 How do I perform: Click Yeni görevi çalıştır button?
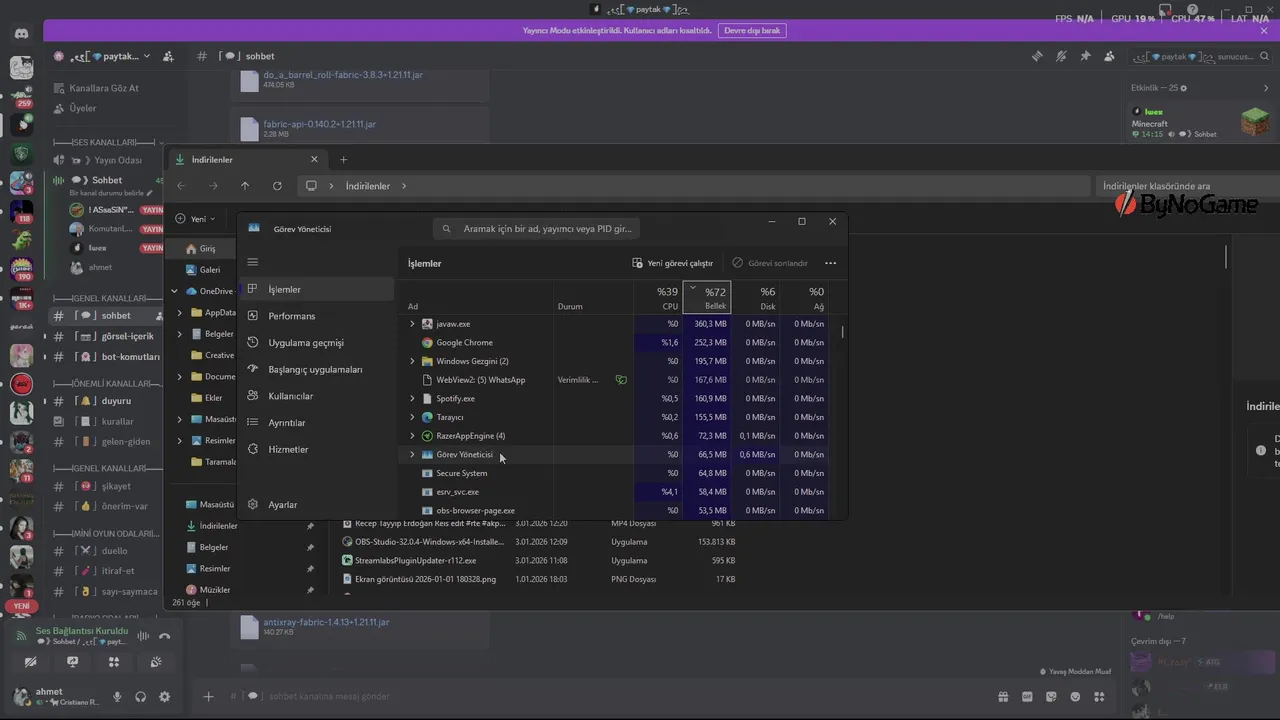coord(673,263)
